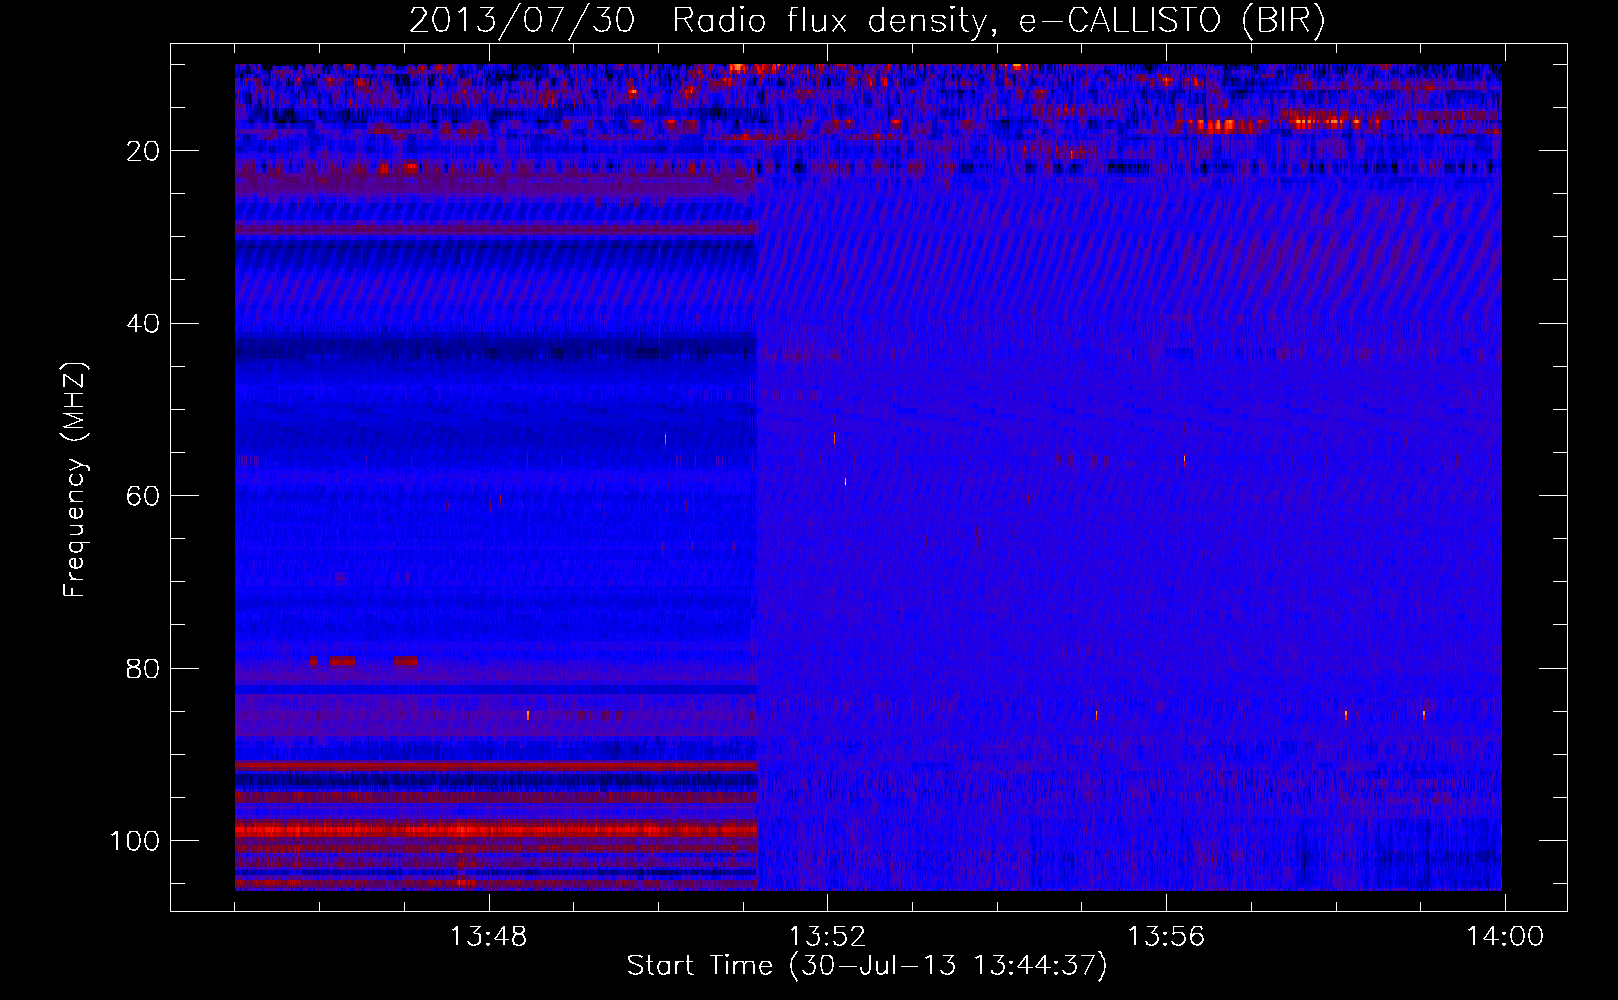Screen dimensions: 1618x1000
Task: Click the '60' frequency tick label
Action: coord(144,496)
